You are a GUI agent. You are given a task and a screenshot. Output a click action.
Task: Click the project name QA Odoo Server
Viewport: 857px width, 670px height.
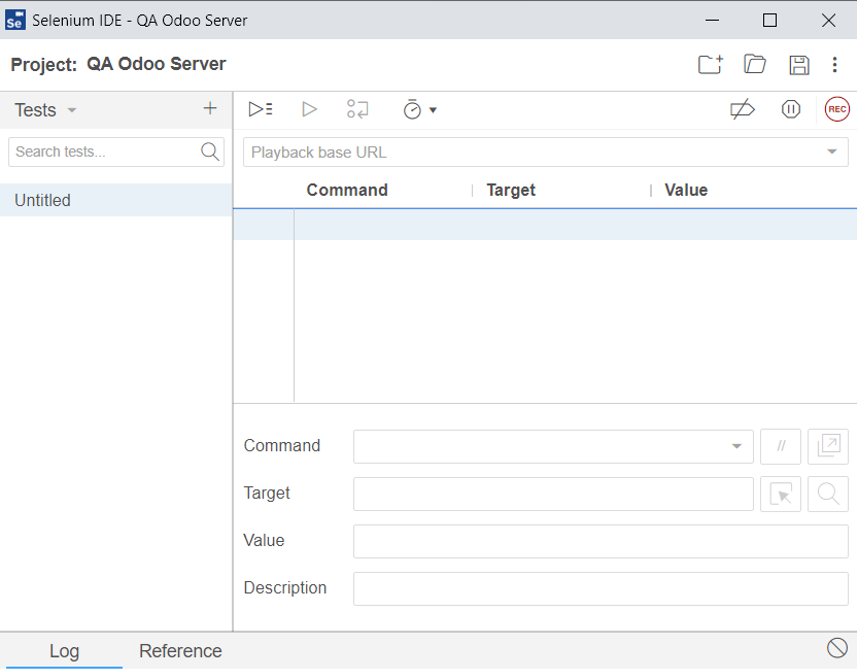(x=156, y=64)
